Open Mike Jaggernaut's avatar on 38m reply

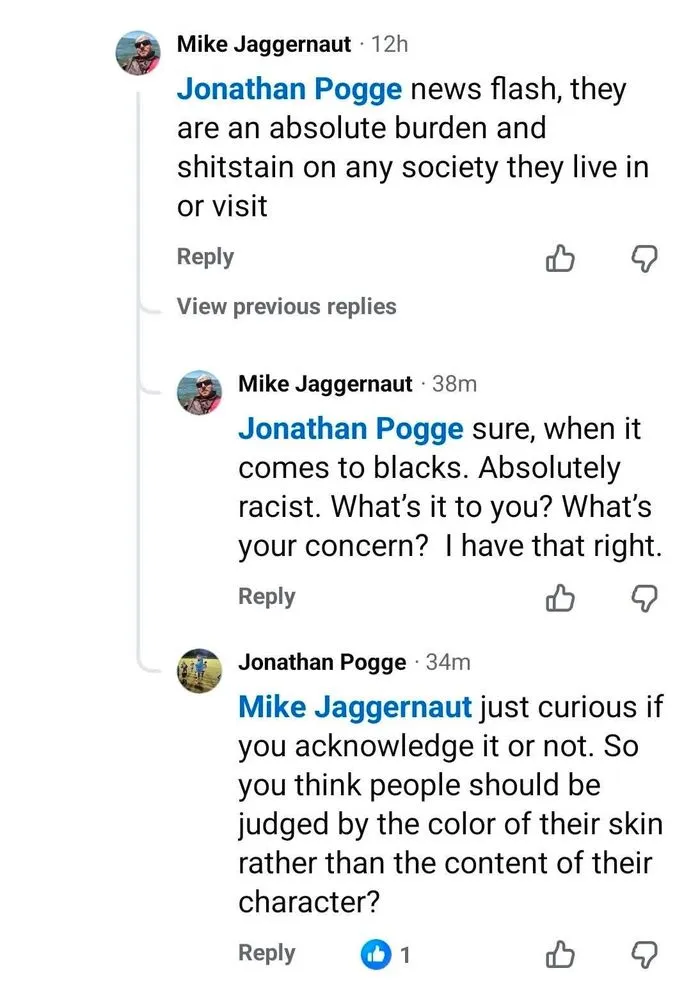(x=200, y=391)
